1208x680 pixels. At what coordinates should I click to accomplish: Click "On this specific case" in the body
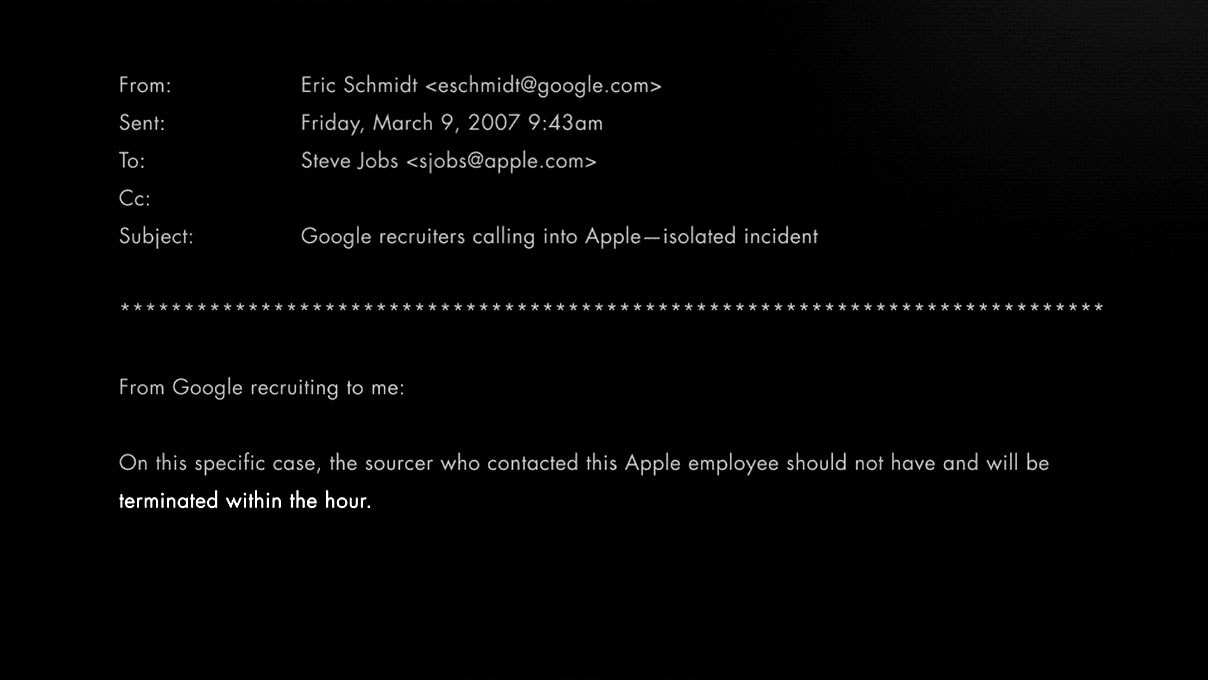coord(217,464)
